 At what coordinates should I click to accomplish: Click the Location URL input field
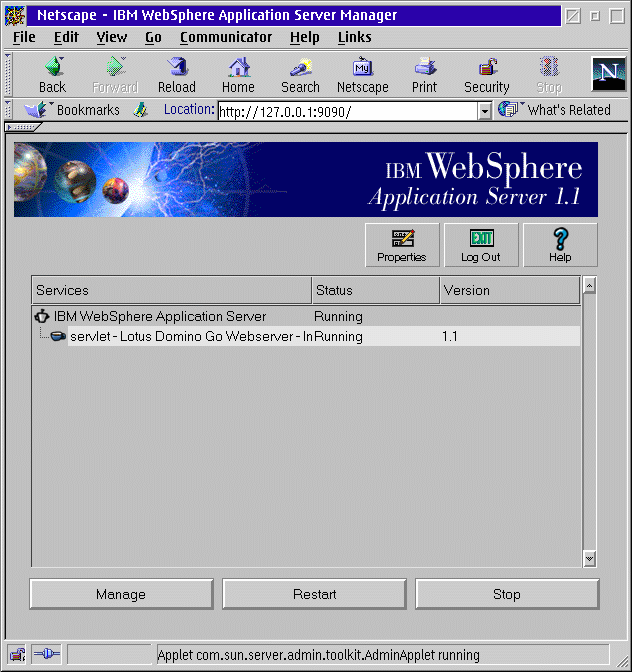coord(348,111)
